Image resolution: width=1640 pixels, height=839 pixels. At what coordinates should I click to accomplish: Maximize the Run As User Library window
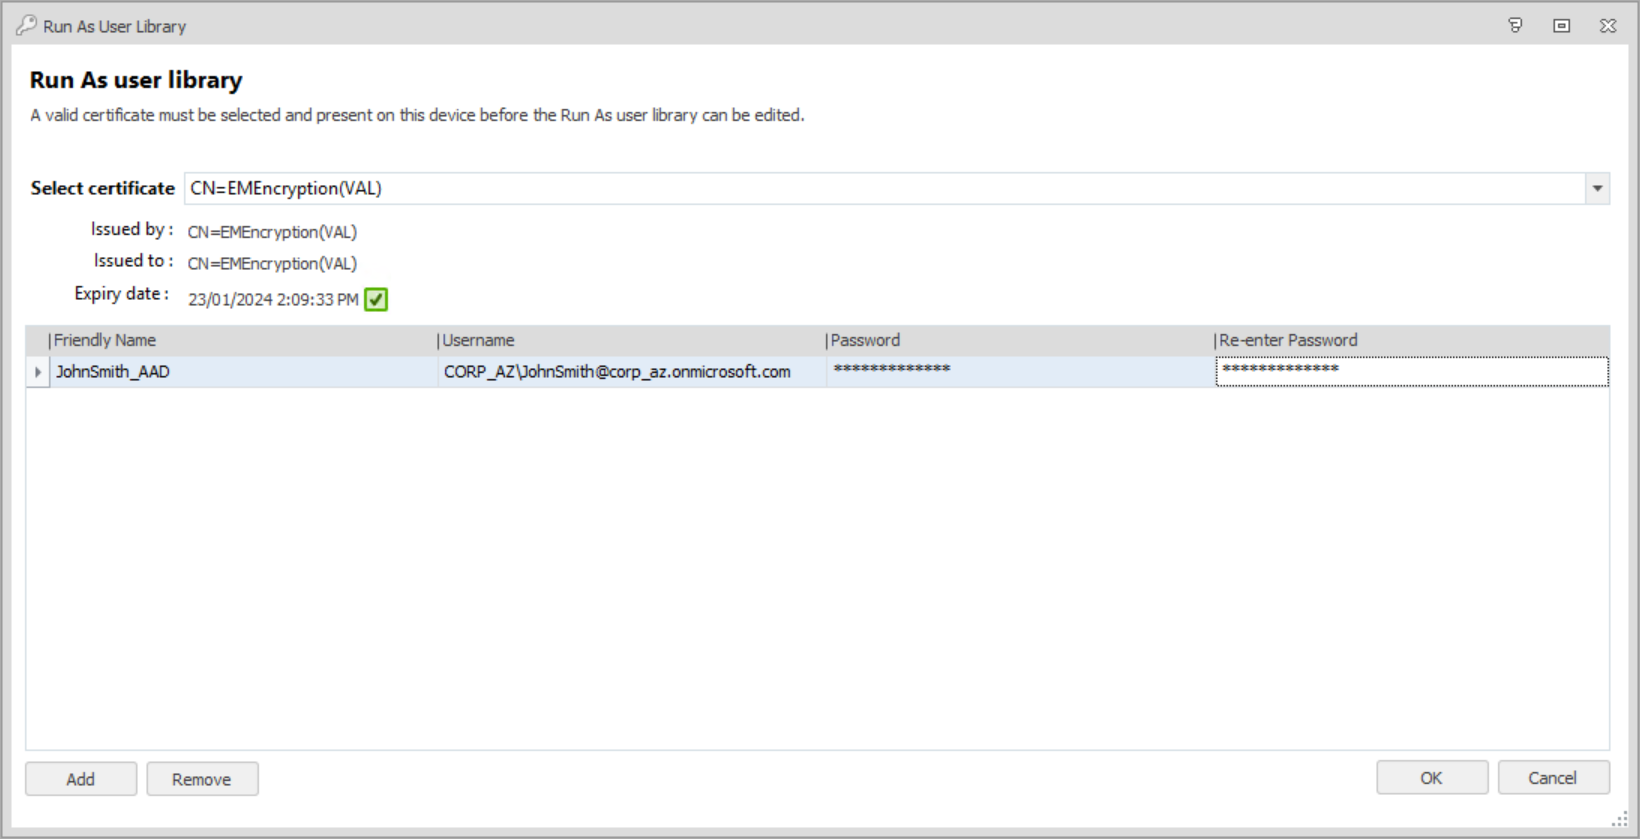click(x=1561, y=26)
